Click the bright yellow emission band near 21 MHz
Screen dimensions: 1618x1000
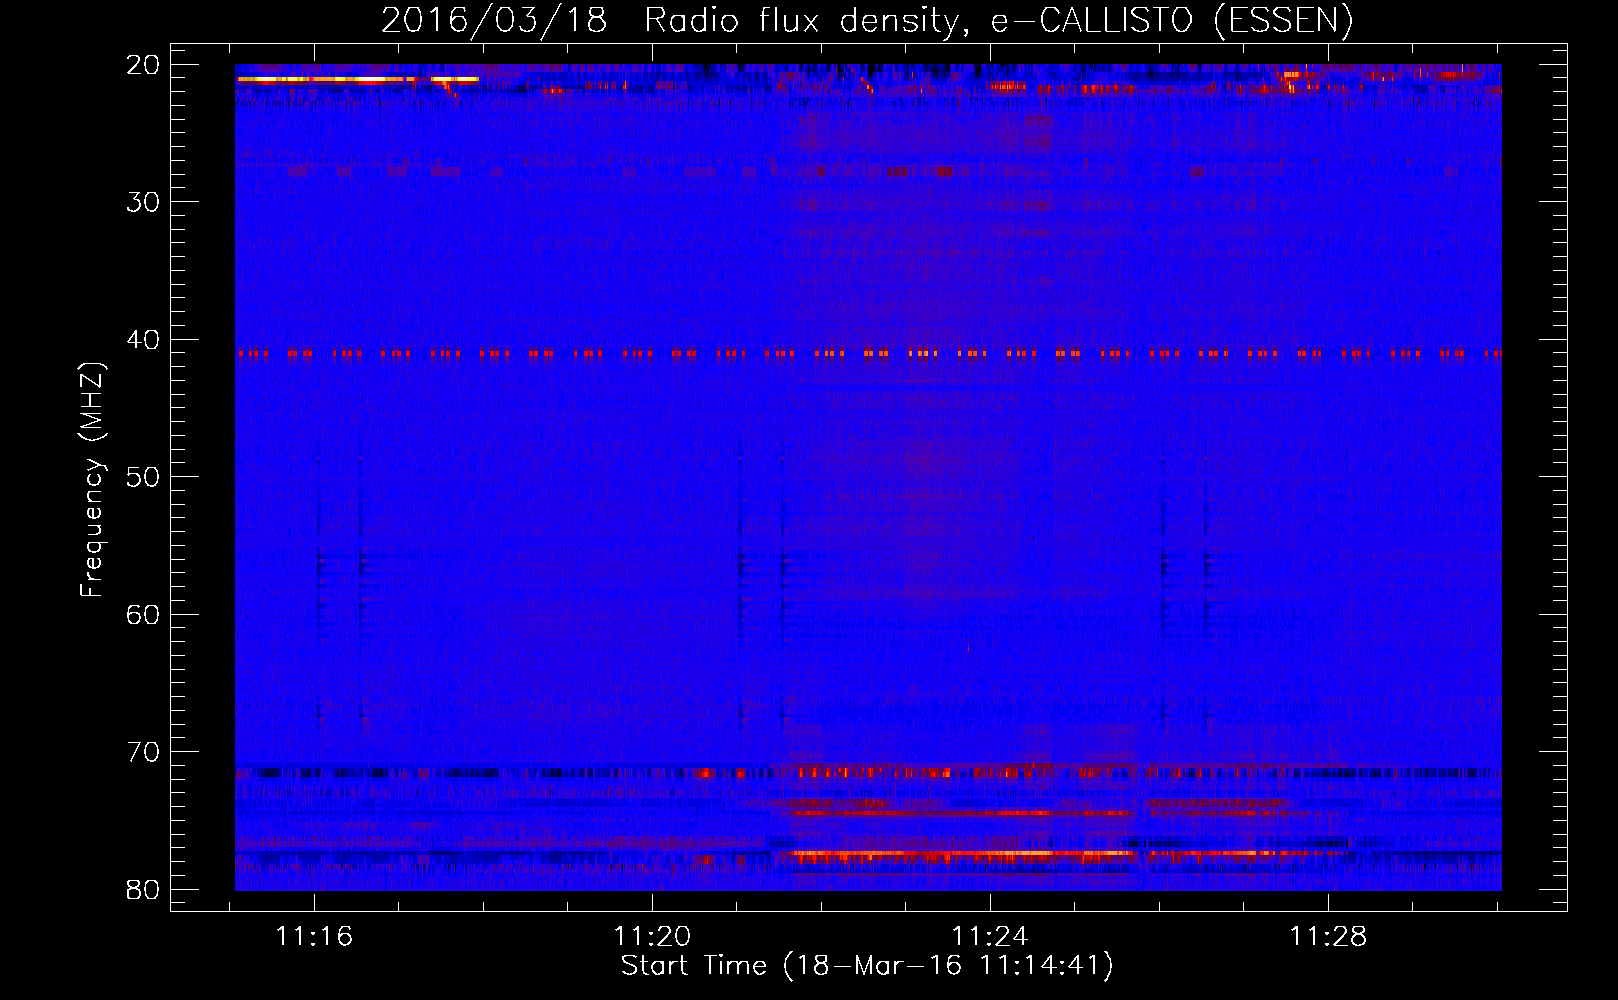pyautogui.click(x=358, y=79)
